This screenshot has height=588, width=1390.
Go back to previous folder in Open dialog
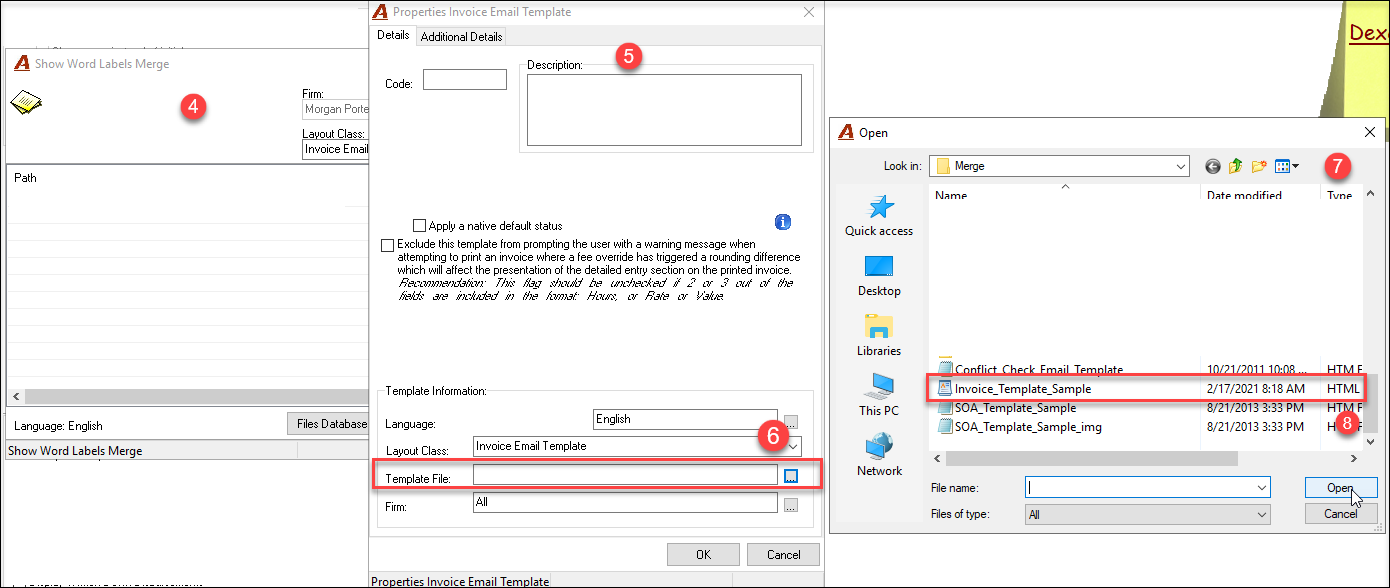pos(1213,166)
